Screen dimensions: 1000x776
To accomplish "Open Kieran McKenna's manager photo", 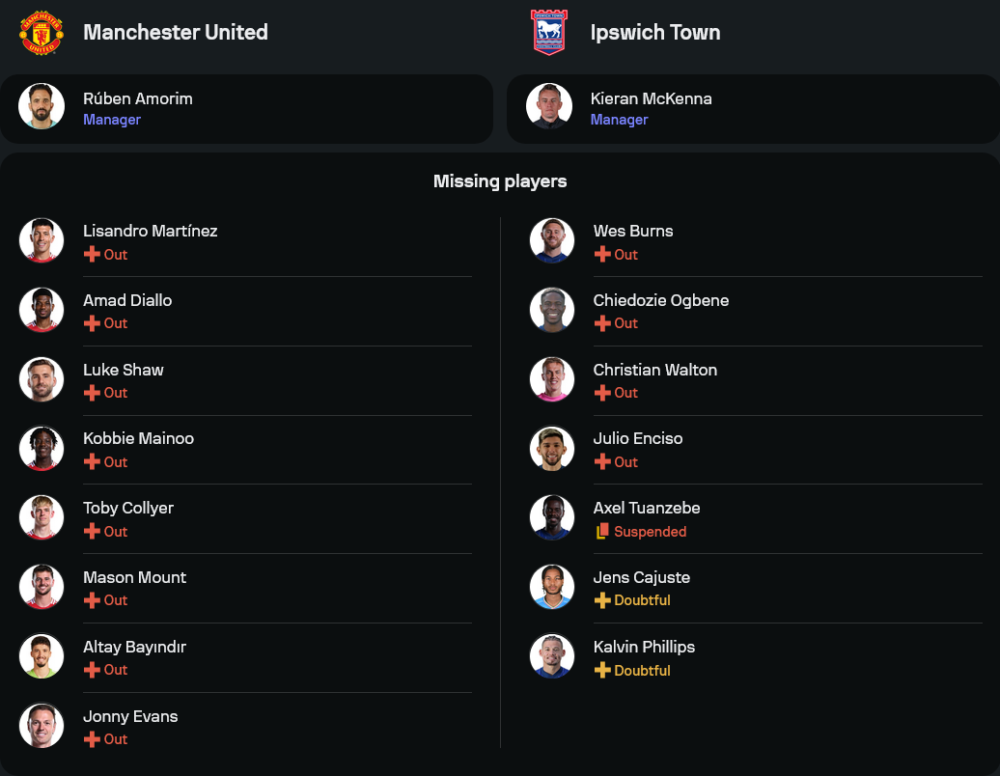I will (549, 107).
